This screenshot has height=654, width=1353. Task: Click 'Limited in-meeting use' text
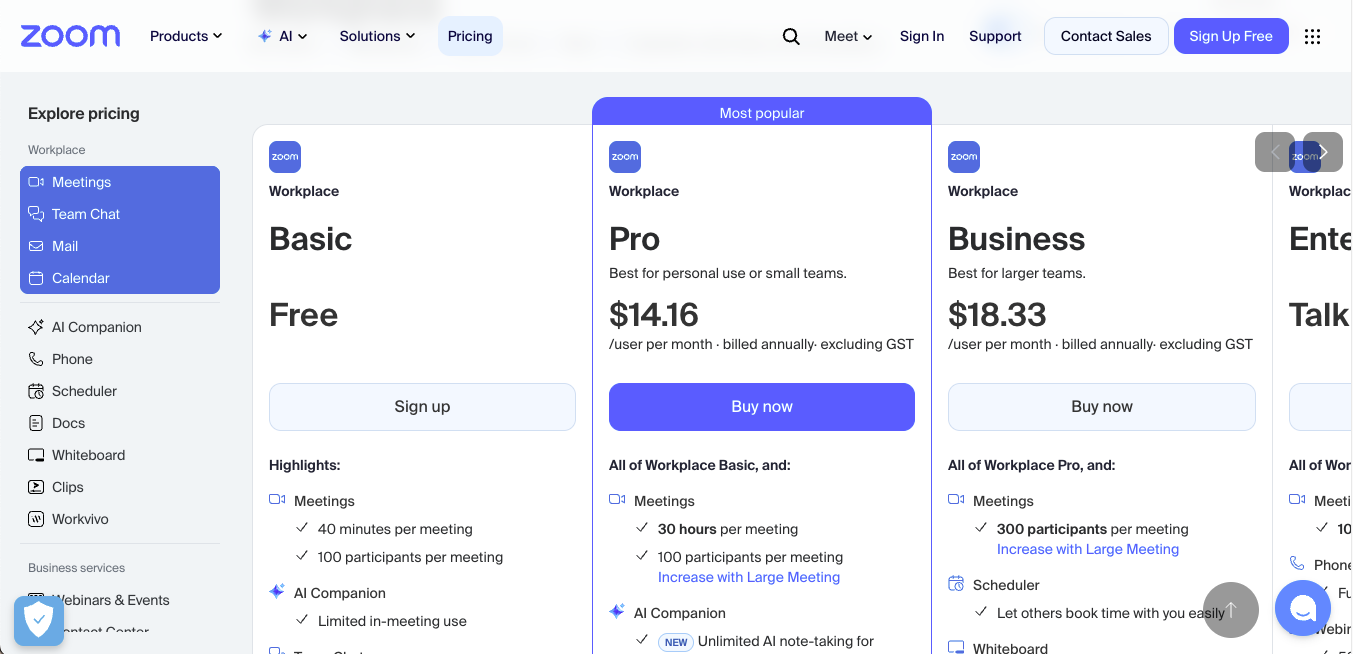392,621
